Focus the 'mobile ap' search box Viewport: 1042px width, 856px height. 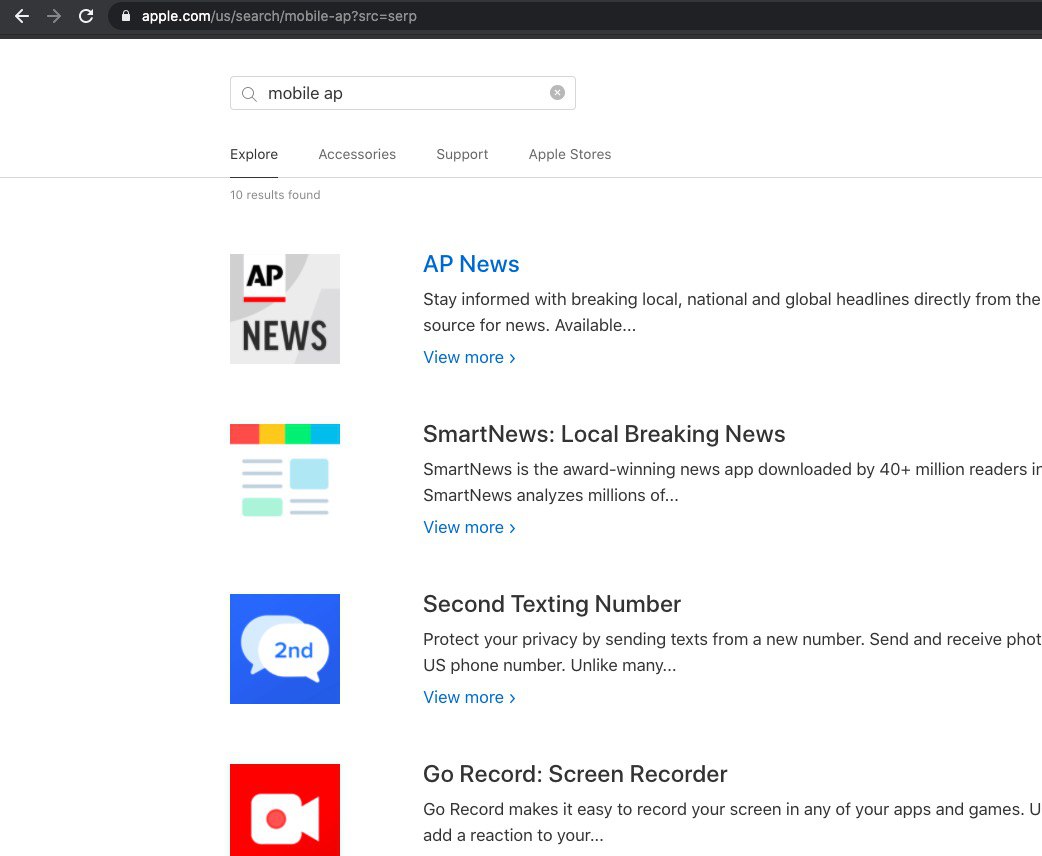click(x=403, y=93)
